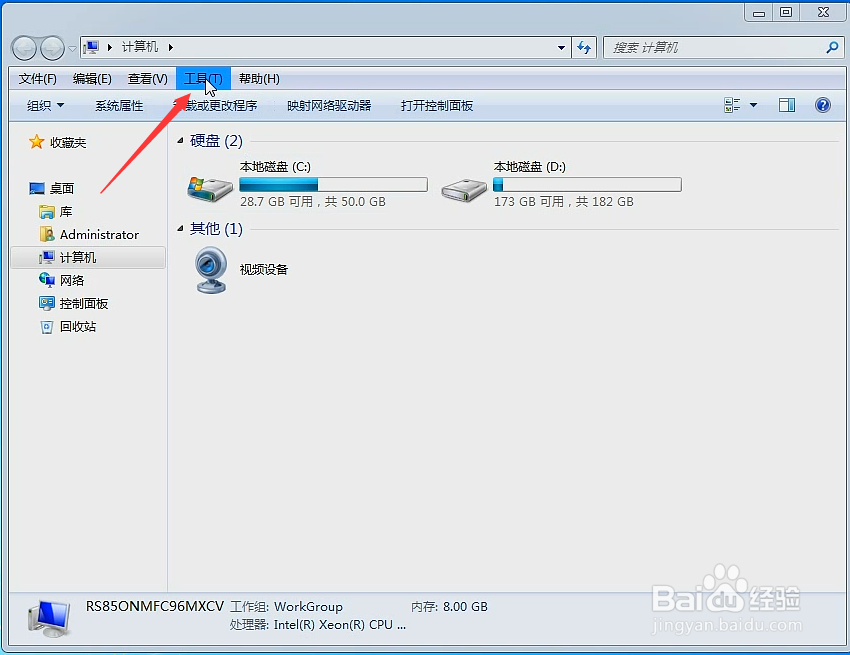This screenshot has width=850, height=655.
Task: Click the 桌面 monitor icon in the sidebar
Action: pyautogui.click(x=37, y=189)
